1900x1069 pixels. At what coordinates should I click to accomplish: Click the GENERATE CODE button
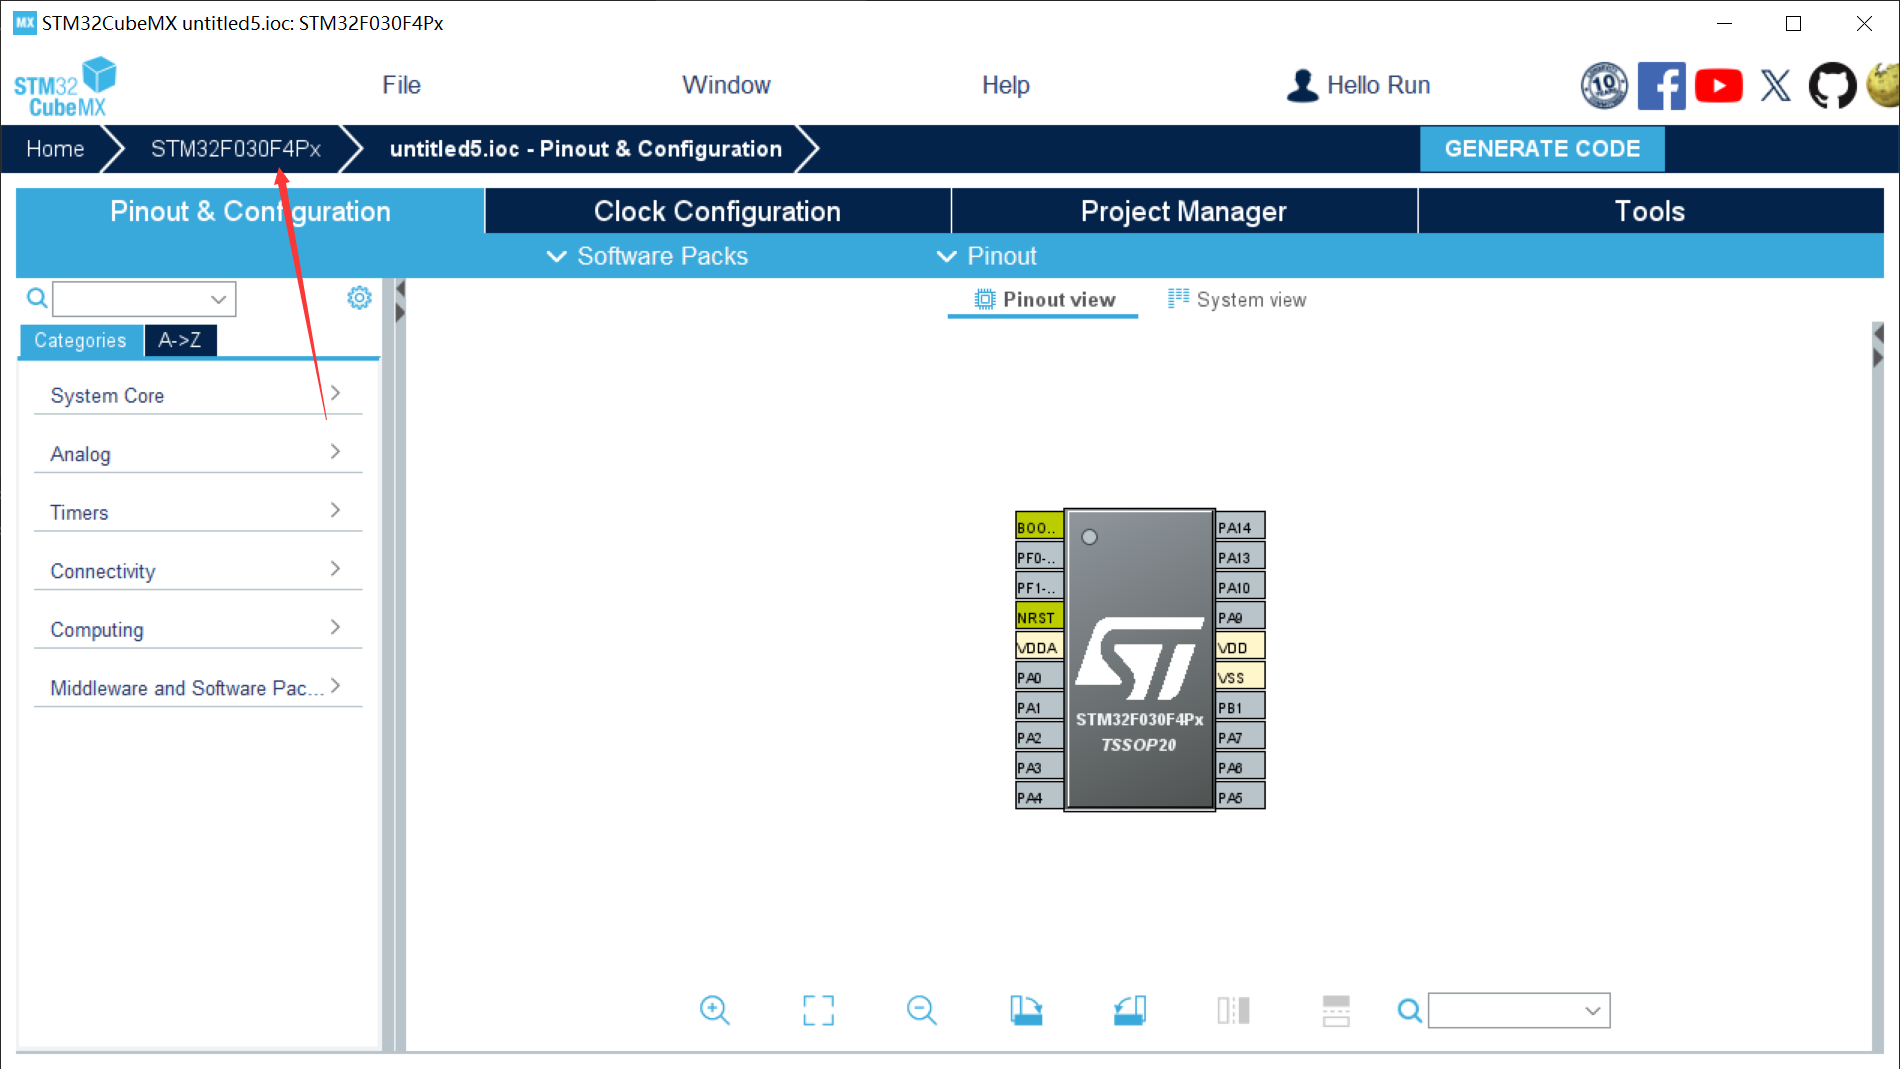1542,149
